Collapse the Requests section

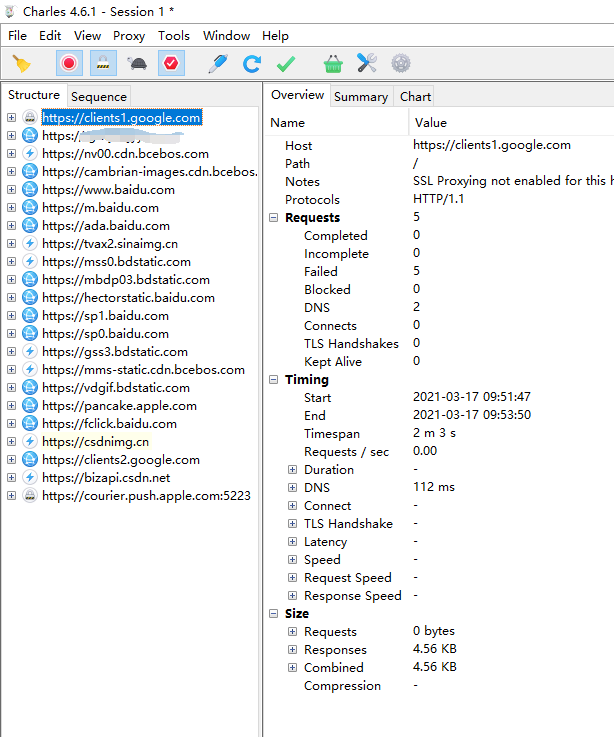[274, 218]
